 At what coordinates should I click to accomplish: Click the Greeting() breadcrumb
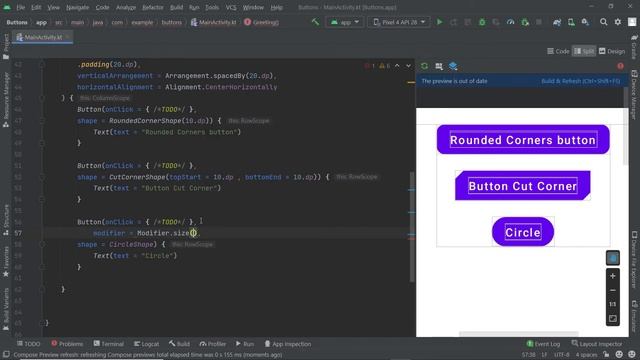point(262,22)
